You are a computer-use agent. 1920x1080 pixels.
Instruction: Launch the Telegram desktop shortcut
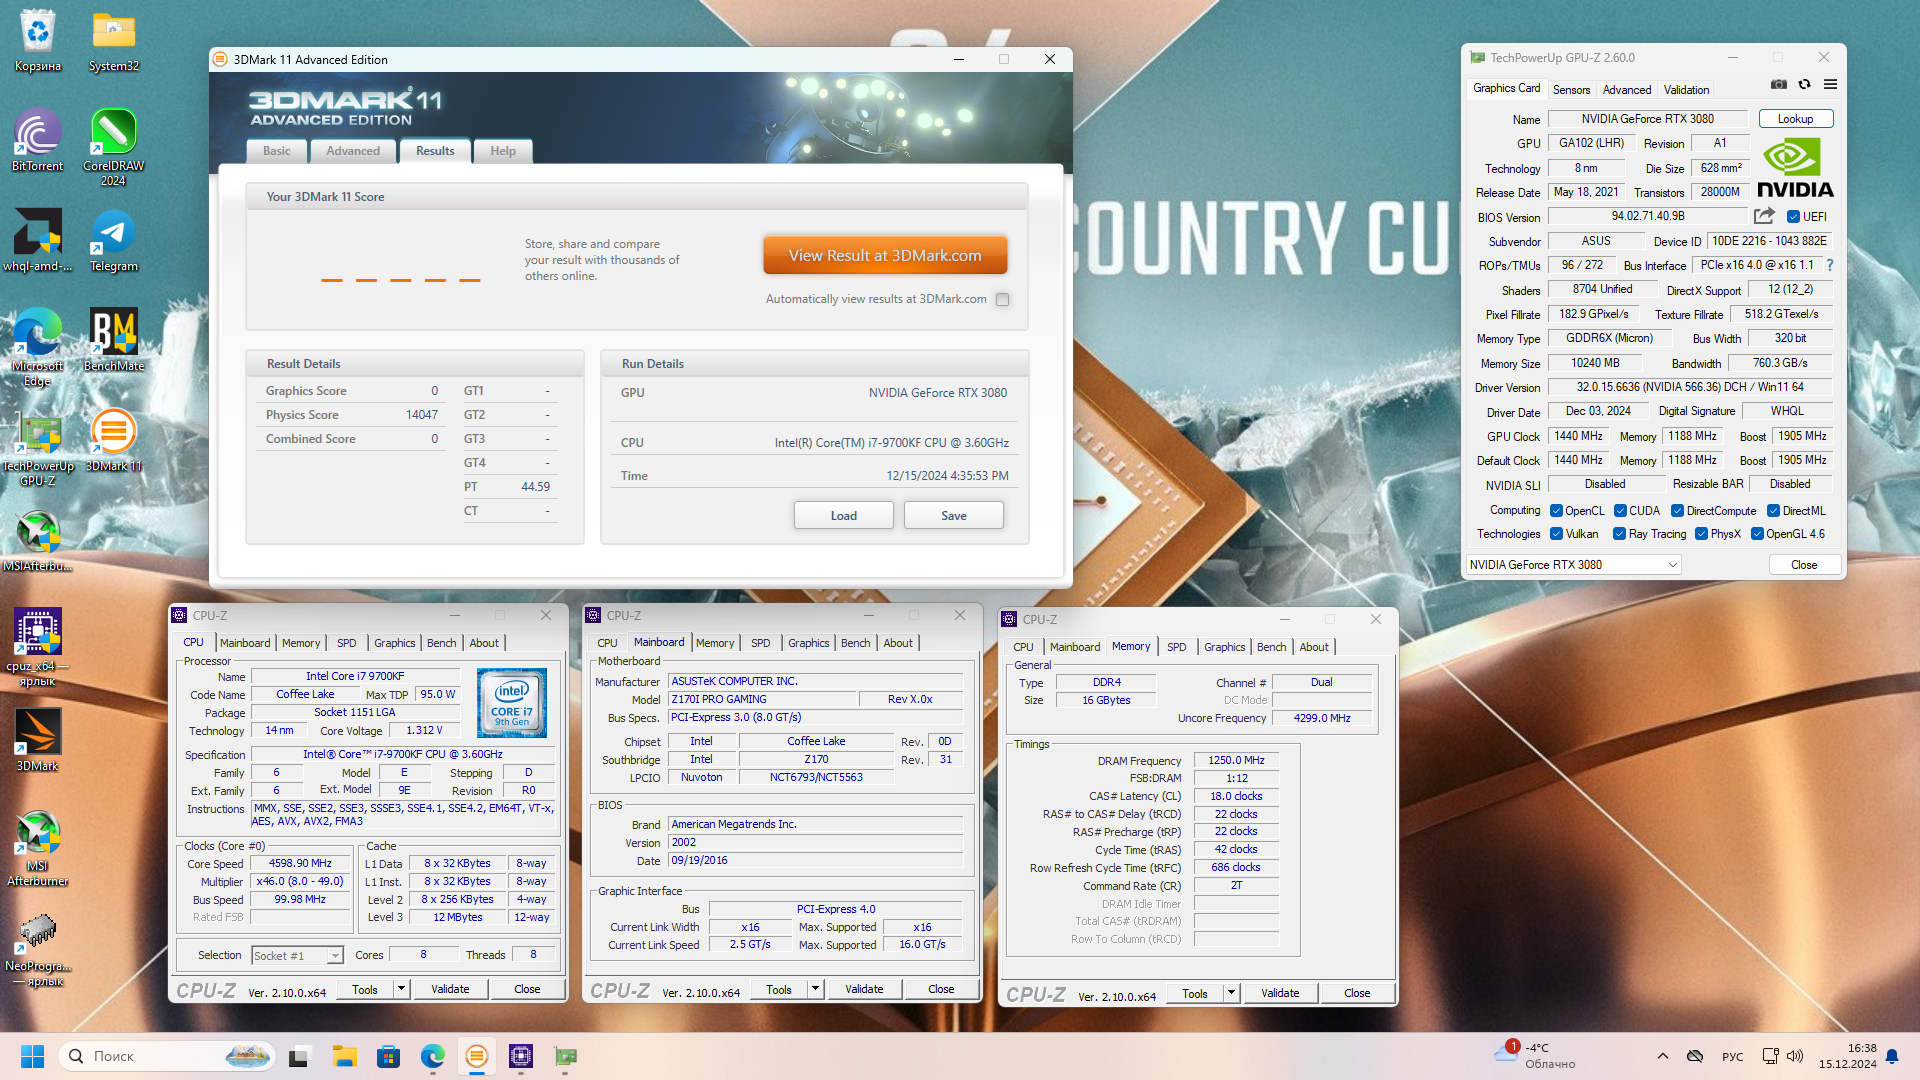pos(114,240)
